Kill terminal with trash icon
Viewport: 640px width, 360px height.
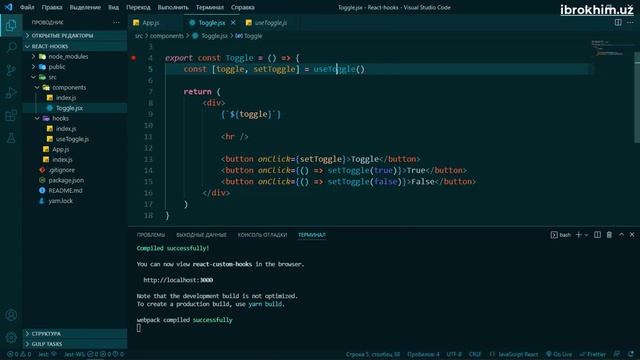pos(609,235)
